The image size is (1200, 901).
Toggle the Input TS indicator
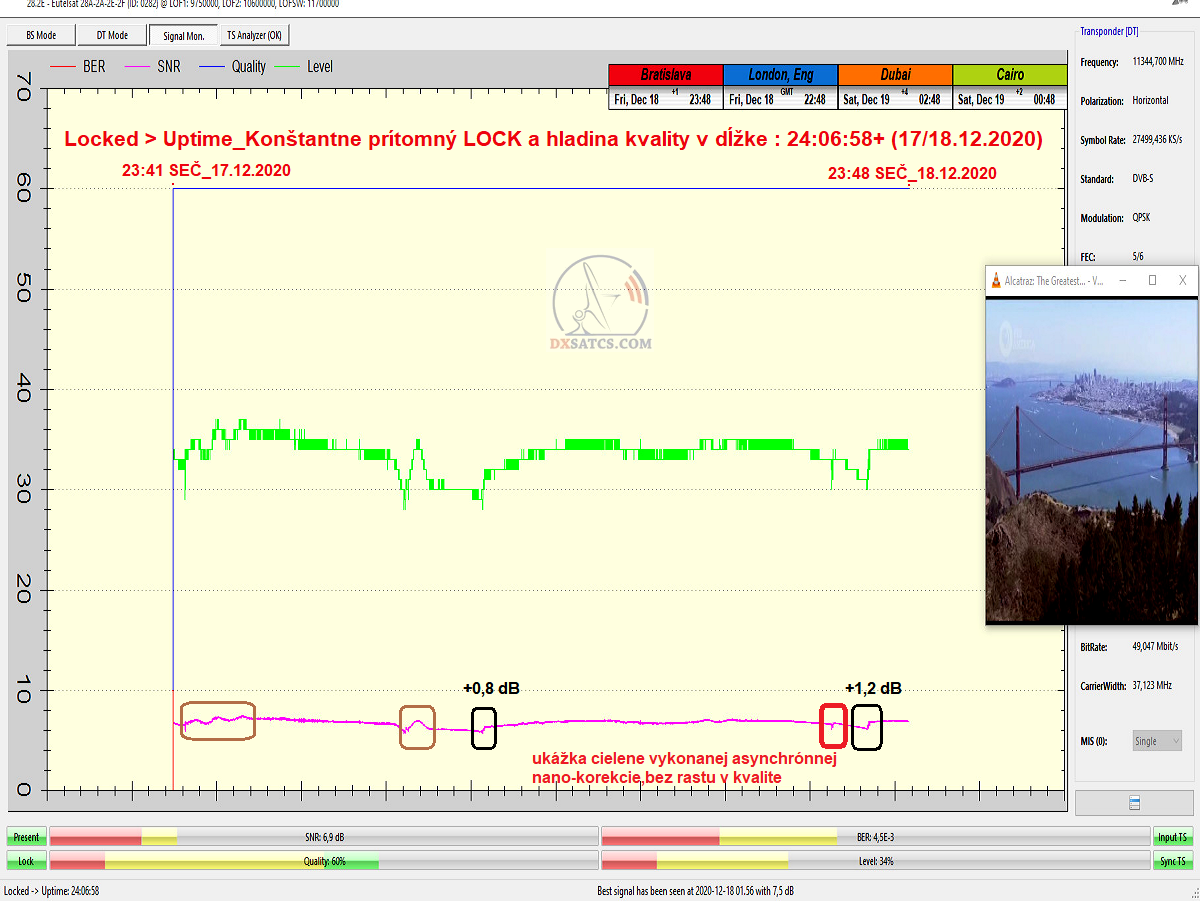pos(1172,837)
